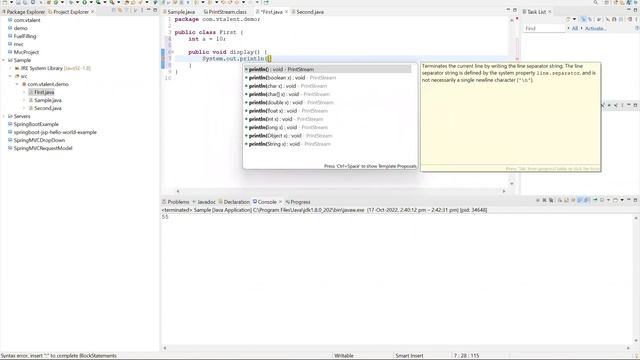Minimize the Console view
The image size is (640, 360).
point(629,200)
